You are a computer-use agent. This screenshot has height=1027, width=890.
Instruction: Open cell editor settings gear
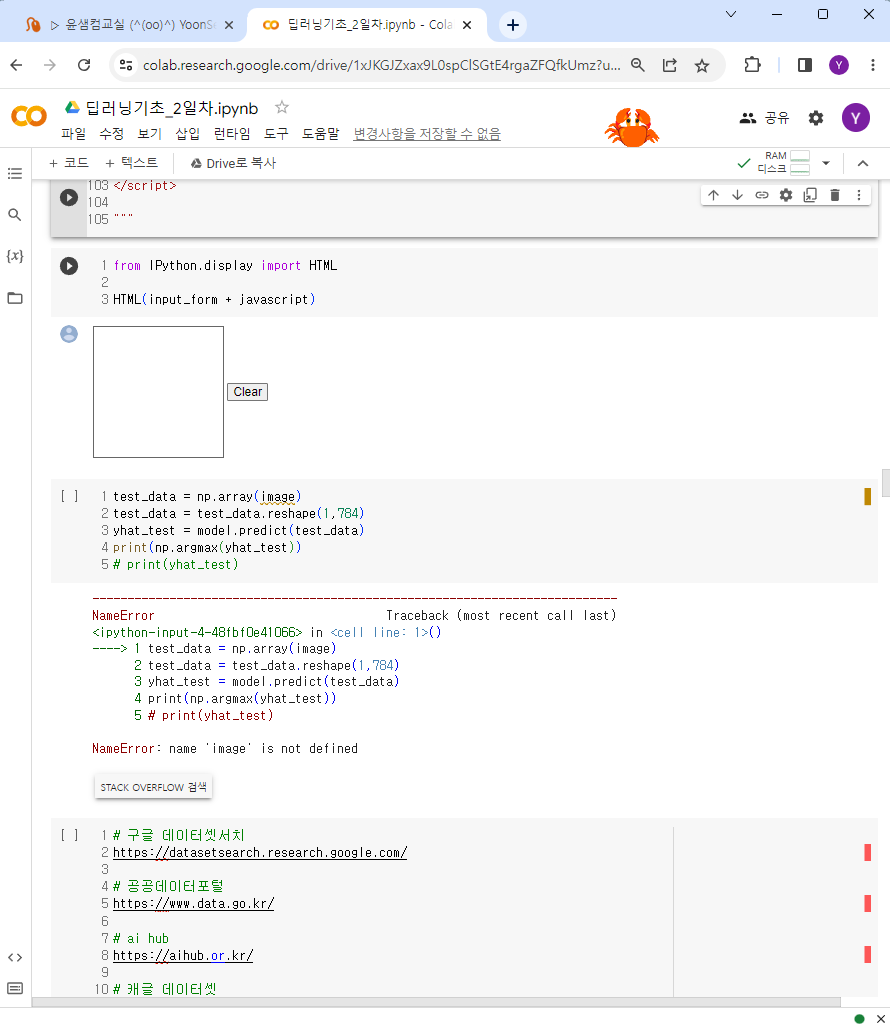[786, 195]
